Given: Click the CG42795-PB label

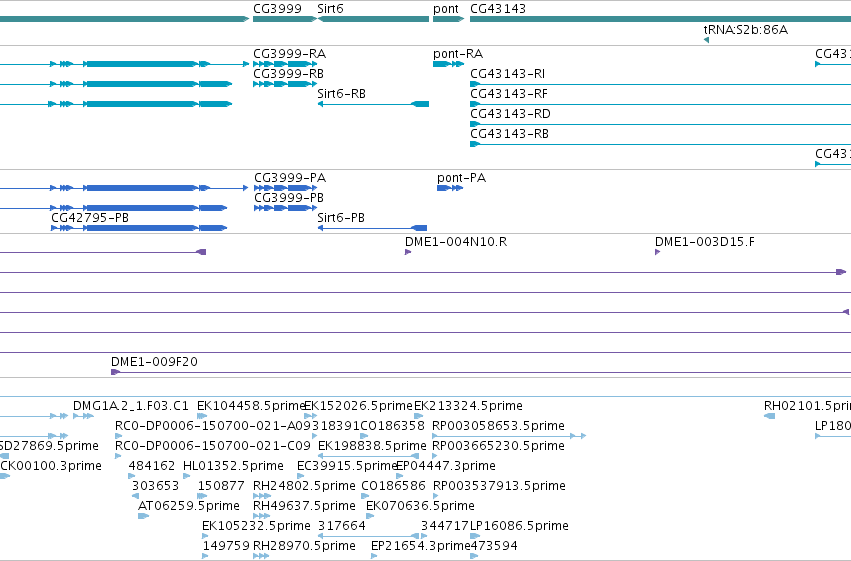Looking at the screenshot, I should click(90, 218).
